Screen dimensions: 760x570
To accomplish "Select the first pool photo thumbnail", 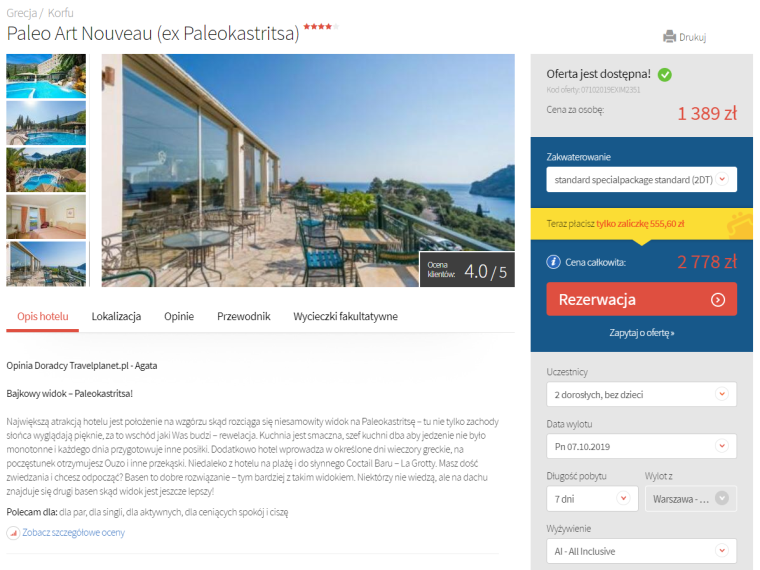I will 46,76.
